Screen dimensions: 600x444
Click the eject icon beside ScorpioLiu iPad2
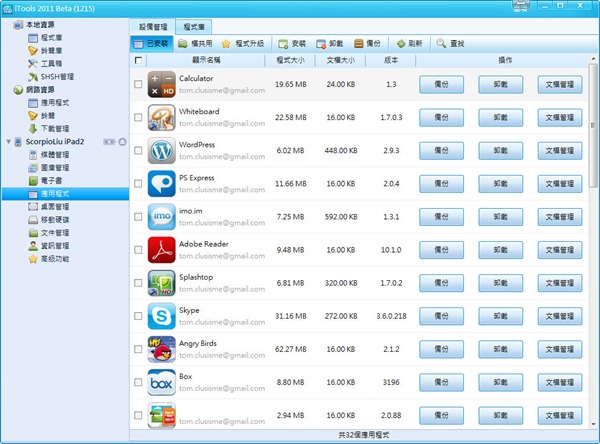(x=122, y=142)
